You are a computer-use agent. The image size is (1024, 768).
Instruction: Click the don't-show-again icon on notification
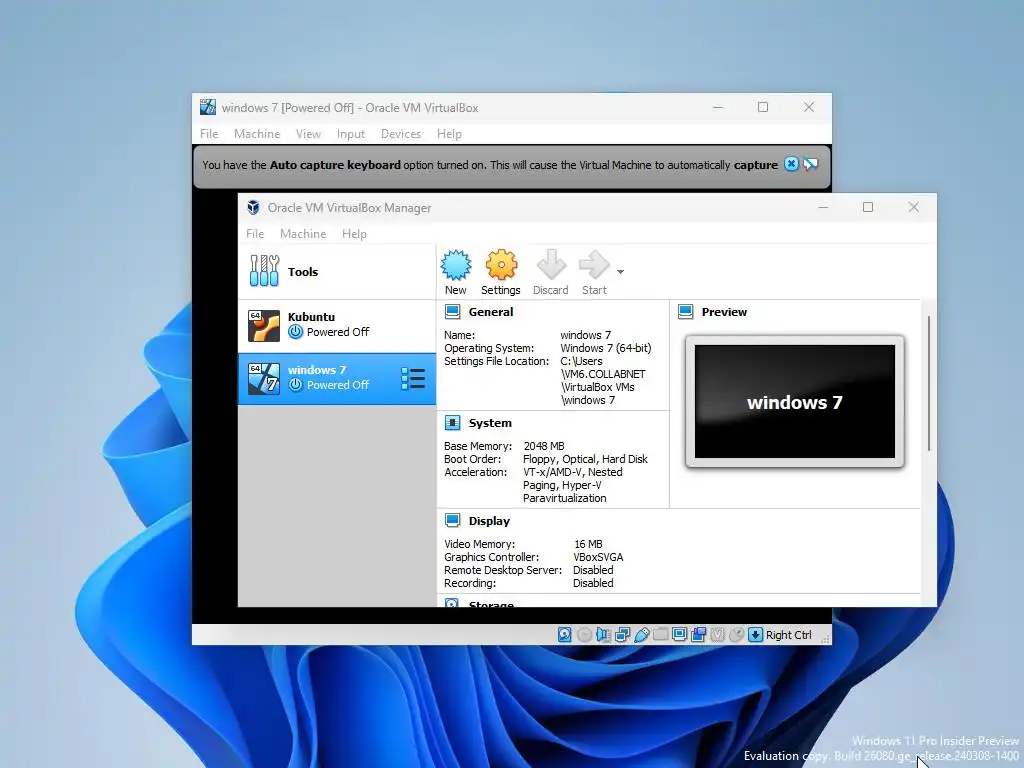coord(810,164)
